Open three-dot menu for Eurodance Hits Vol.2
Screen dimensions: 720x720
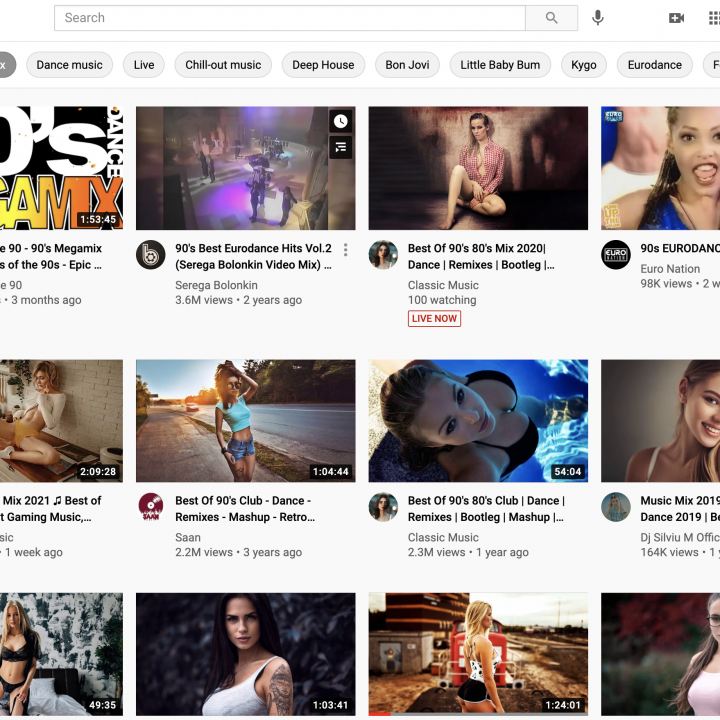[x=346, y=250]
